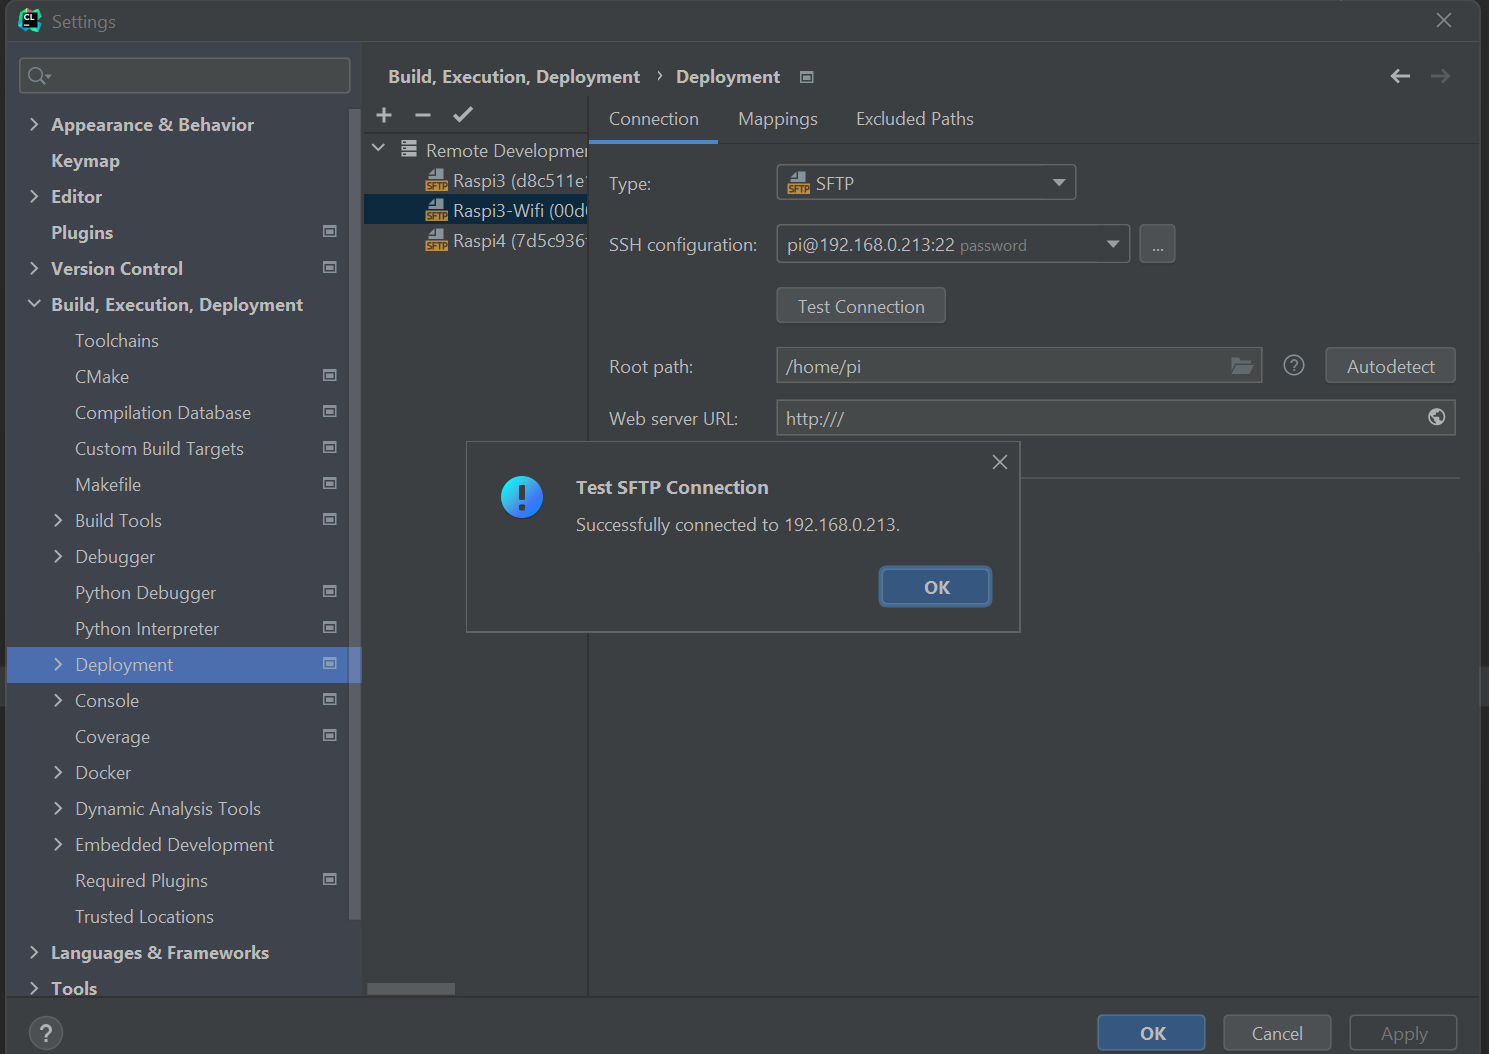Open SSH configurations ellipsis button
Image resolution: width=1489 pixels, height=1054 pixels.
(x=1157, y=244)
